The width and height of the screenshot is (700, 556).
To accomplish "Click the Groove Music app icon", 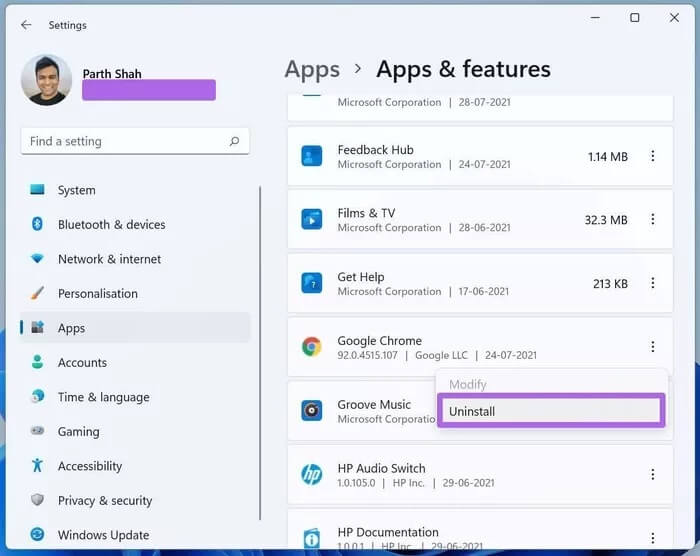I will [312, 410].
